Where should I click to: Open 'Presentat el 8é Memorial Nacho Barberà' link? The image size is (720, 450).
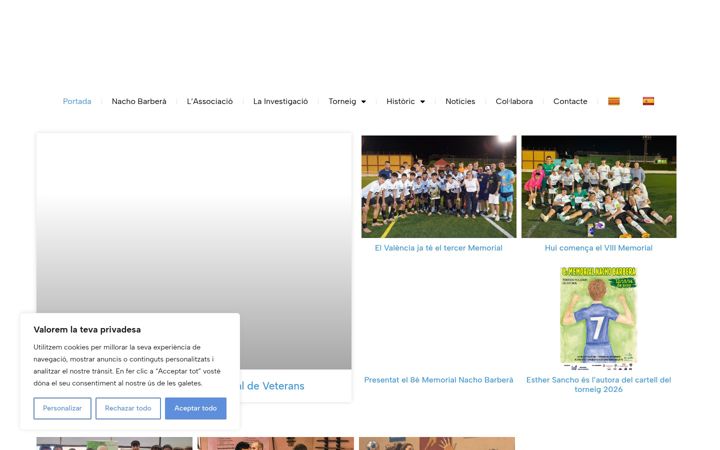[439, 380]
